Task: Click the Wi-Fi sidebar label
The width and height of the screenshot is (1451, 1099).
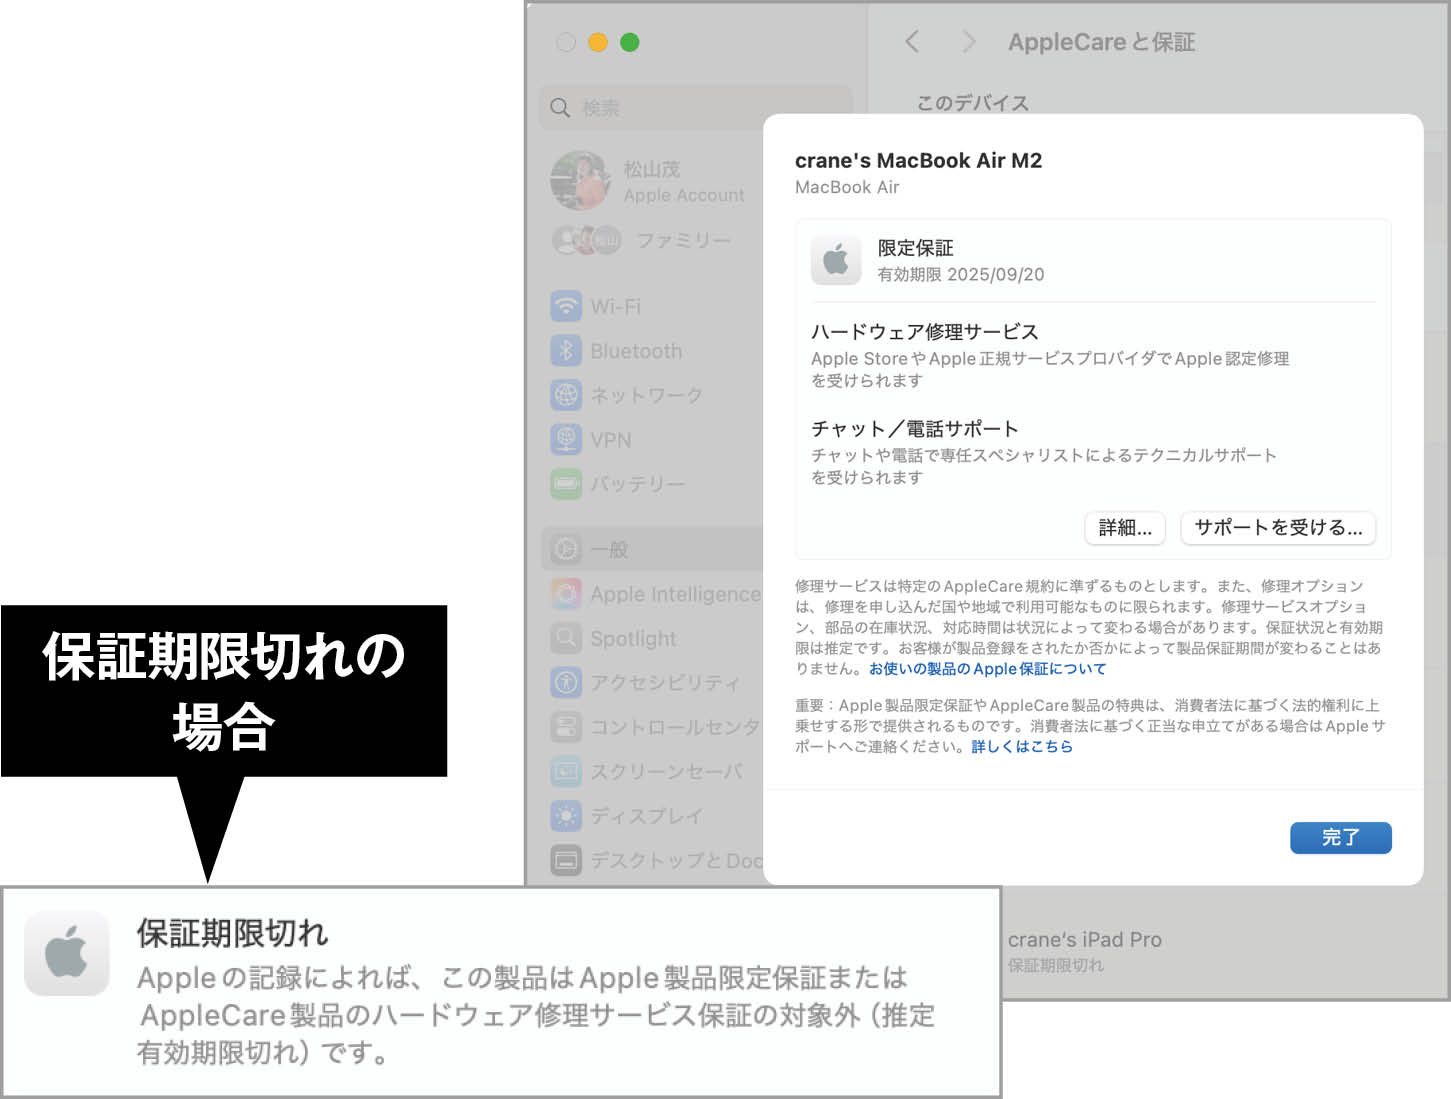Action: [x=616, y=307]
